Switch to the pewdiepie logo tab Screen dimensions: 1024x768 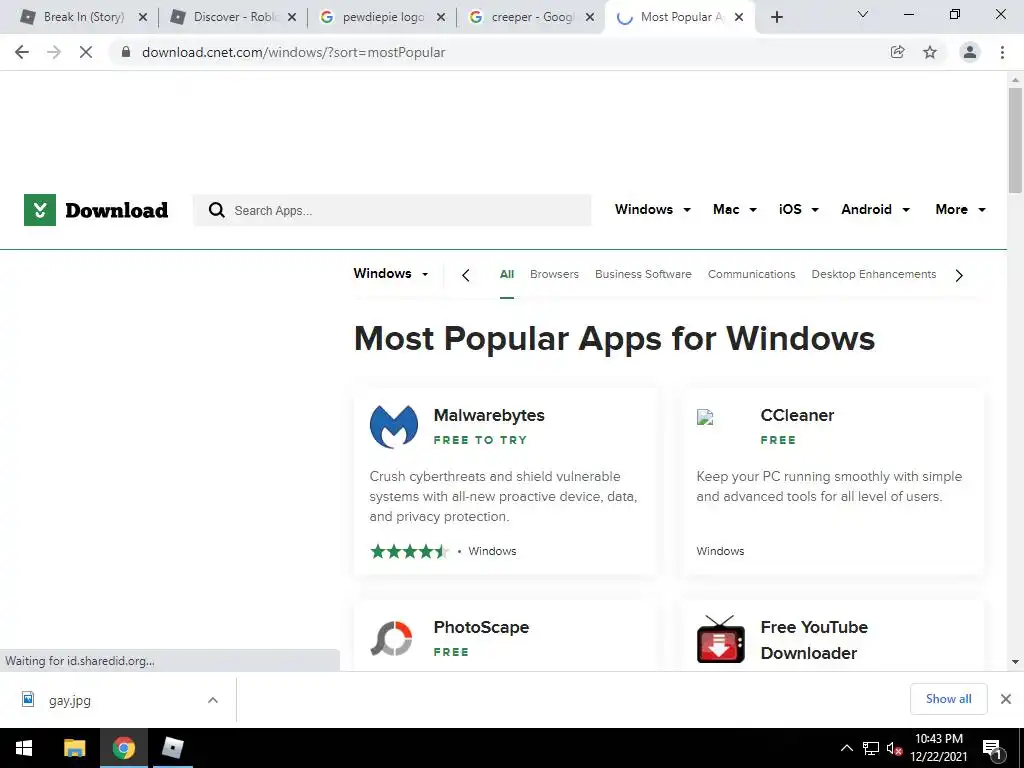click(383, 17)
